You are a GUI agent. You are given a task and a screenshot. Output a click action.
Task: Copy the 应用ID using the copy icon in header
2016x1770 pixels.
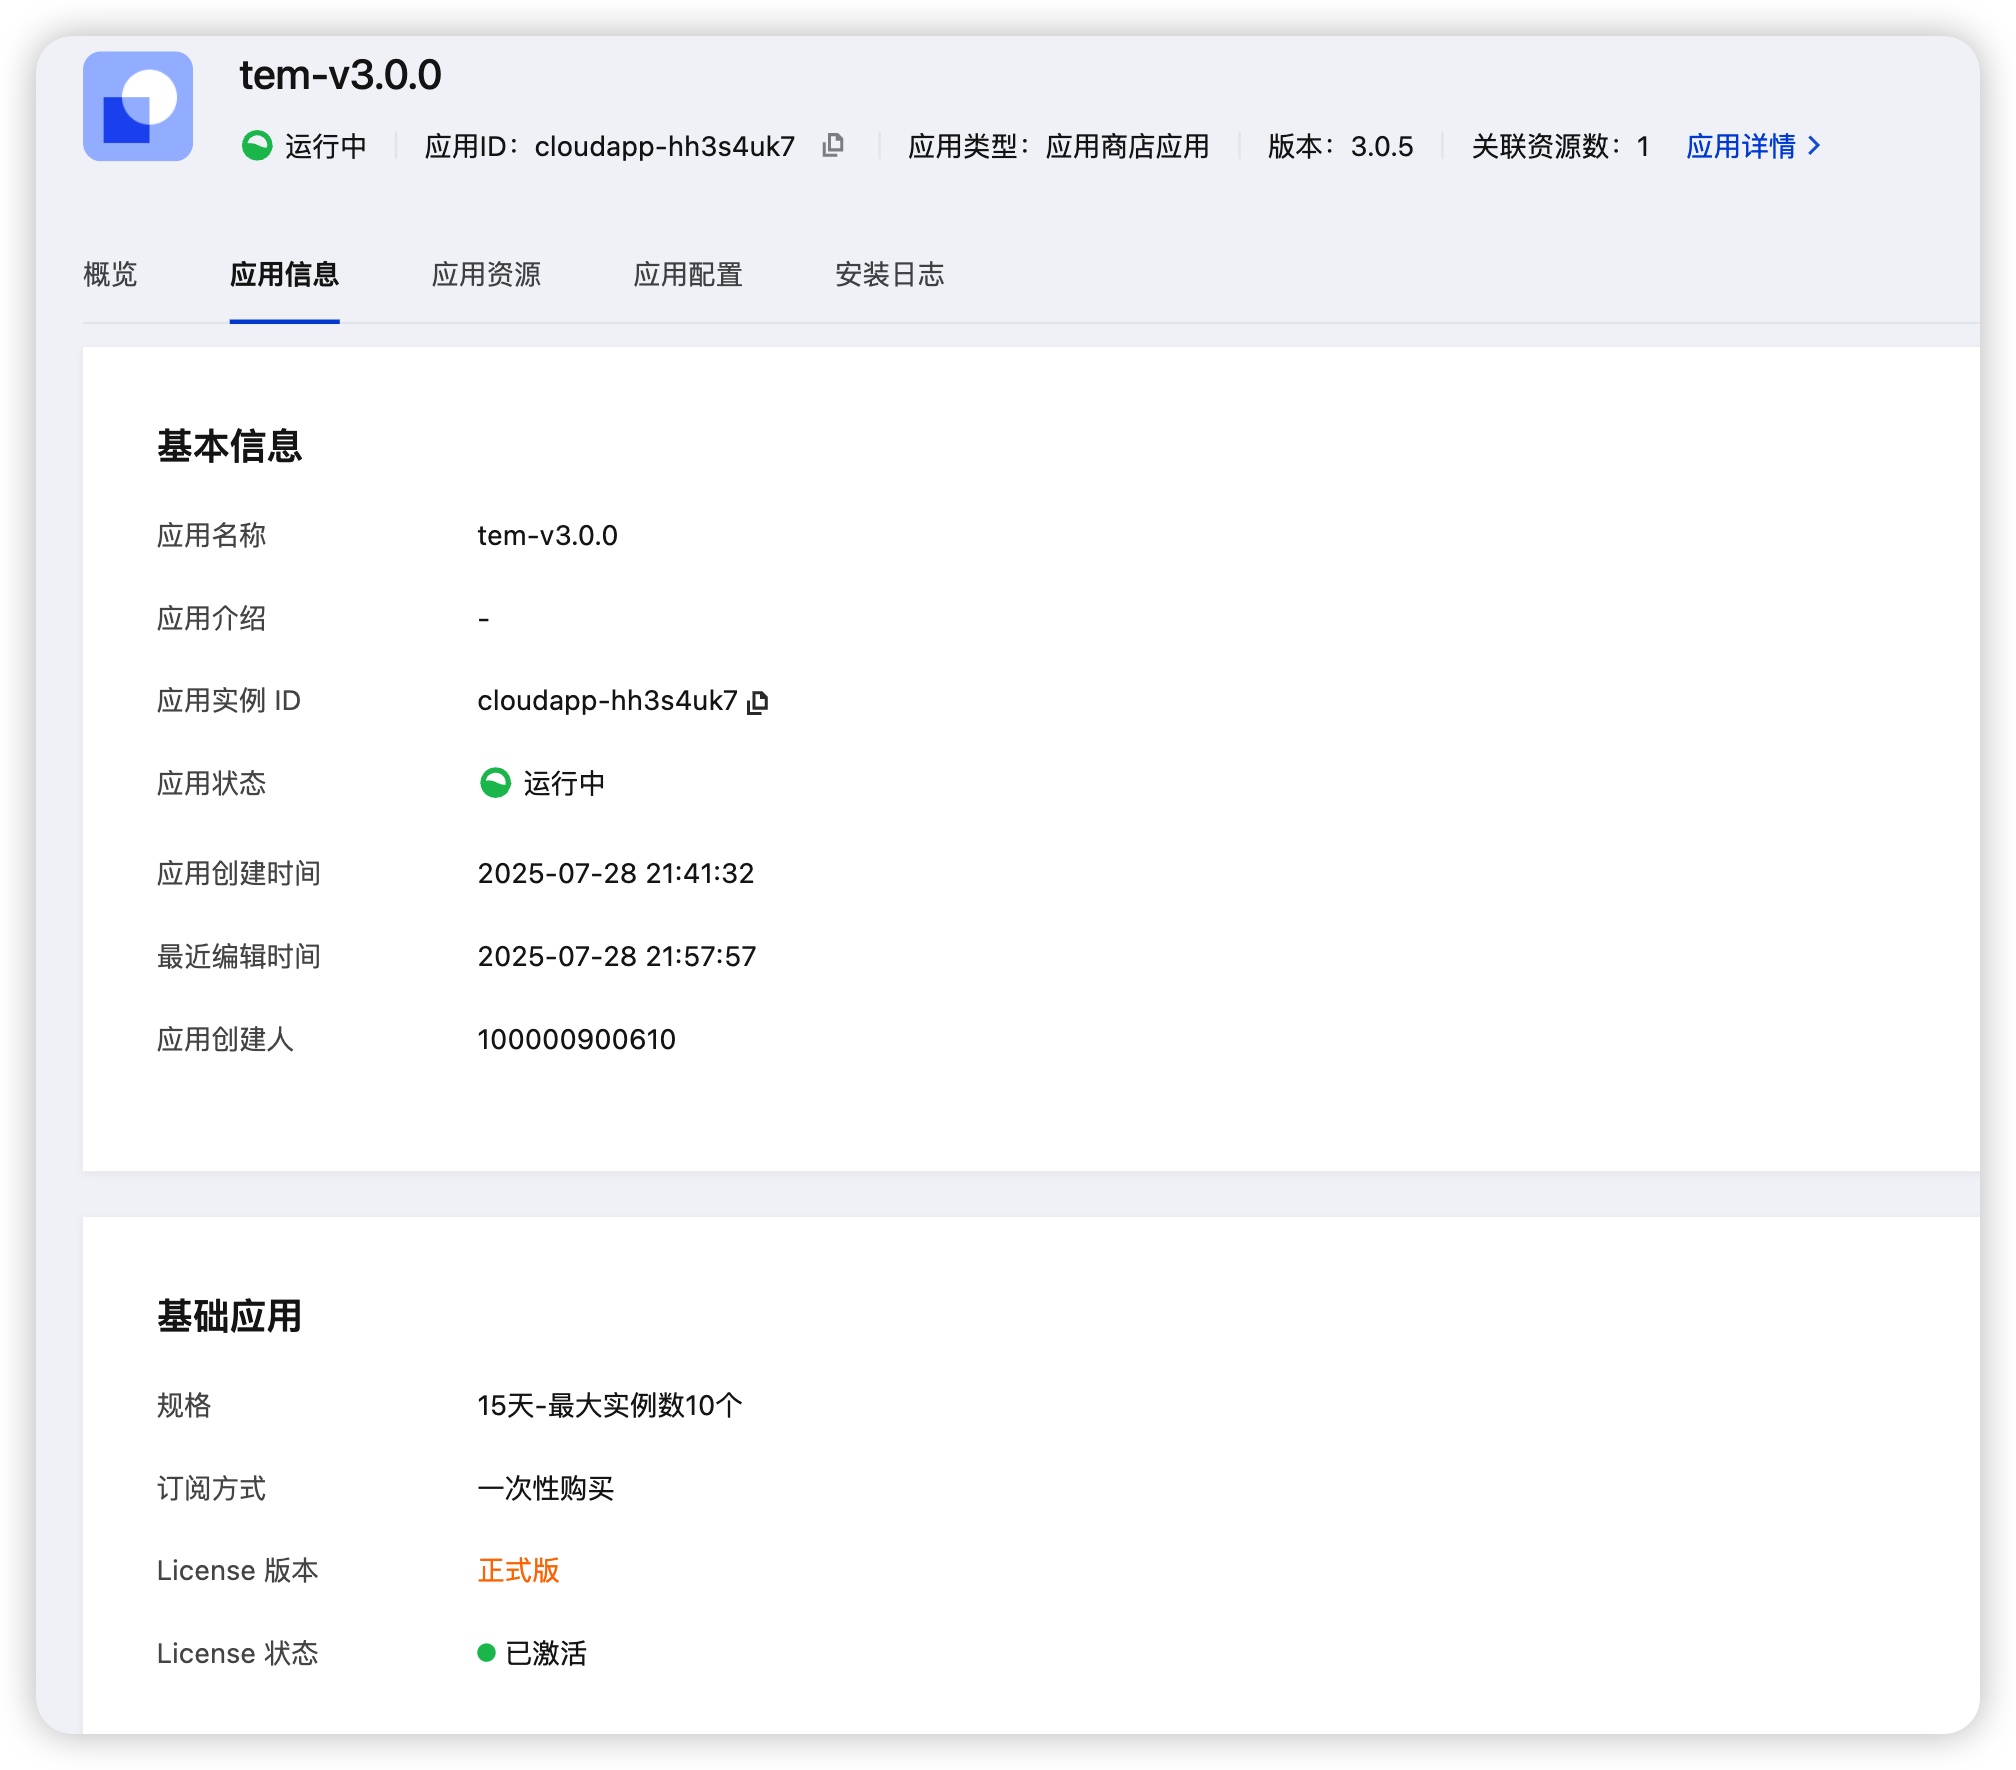(x=833, y=146)
